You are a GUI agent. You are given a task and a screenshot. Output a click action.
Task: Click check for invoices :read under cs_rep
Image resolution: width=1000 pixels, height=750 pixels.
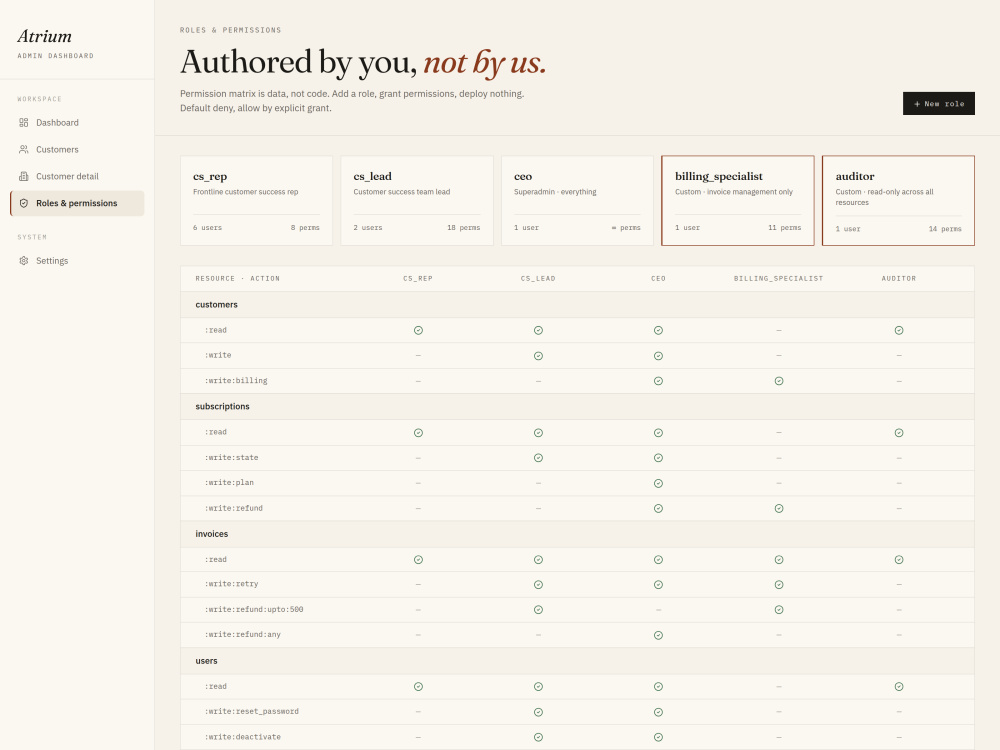(418, 559)
